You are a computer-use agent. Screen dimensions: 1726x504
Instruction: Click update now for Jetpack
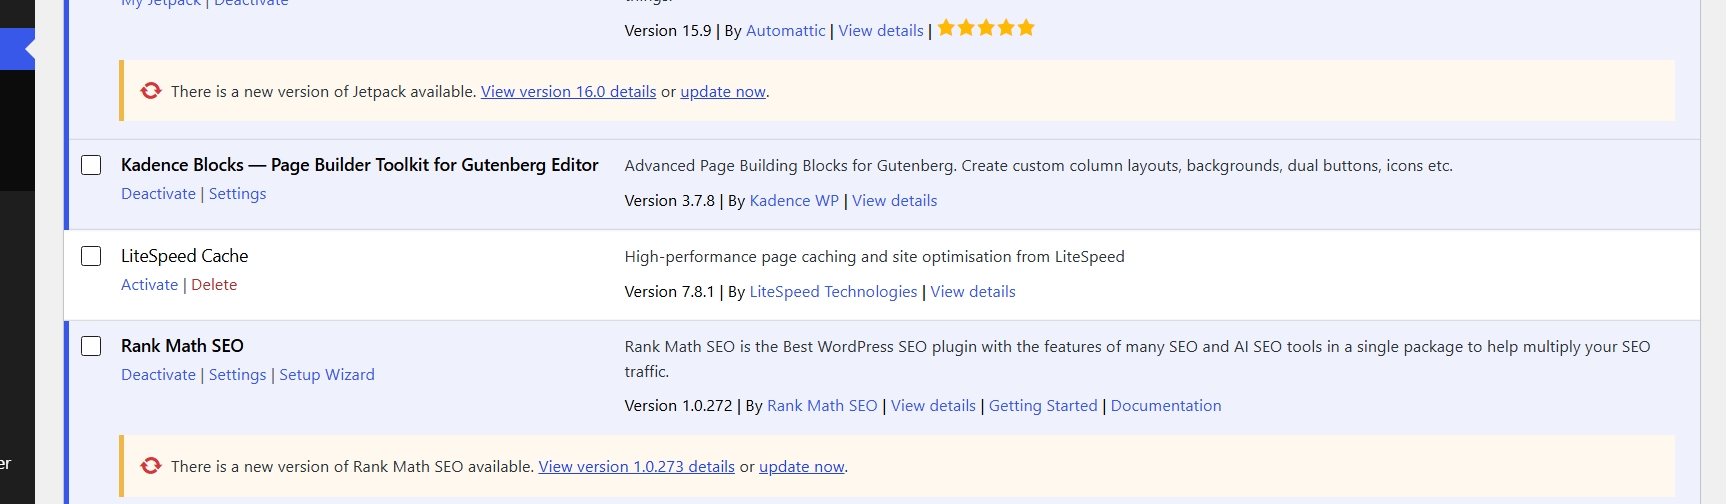click(x=723, y=92)
